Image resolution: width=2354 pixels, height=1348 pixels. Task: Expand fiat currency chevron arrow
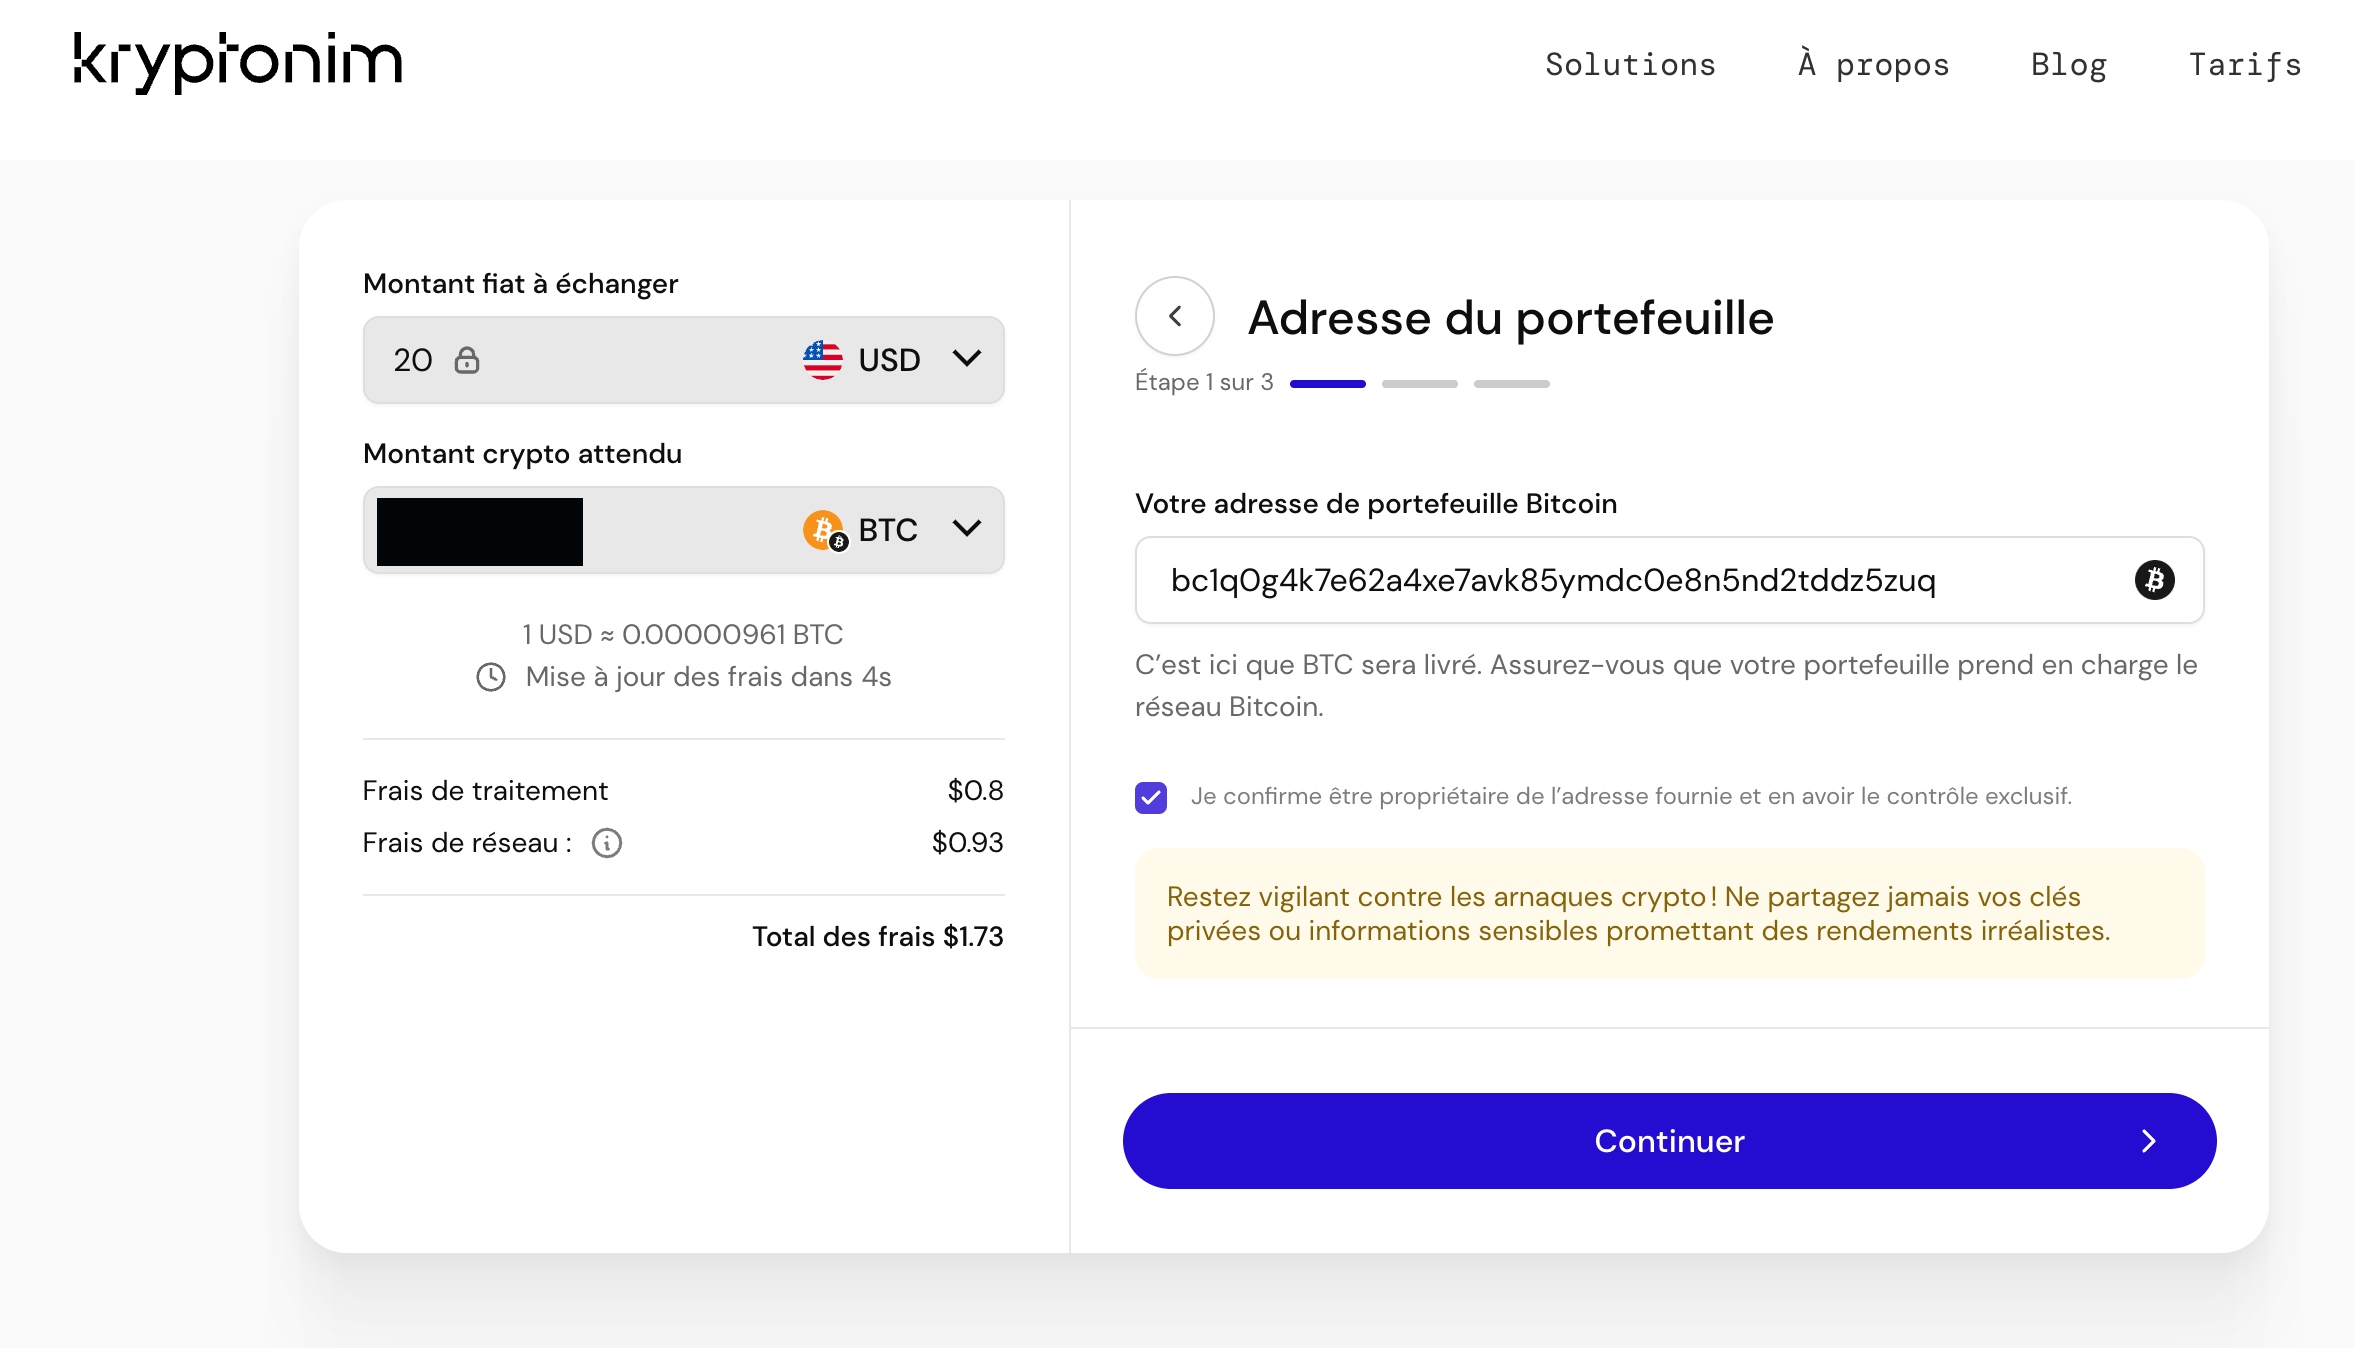(967, 358)
